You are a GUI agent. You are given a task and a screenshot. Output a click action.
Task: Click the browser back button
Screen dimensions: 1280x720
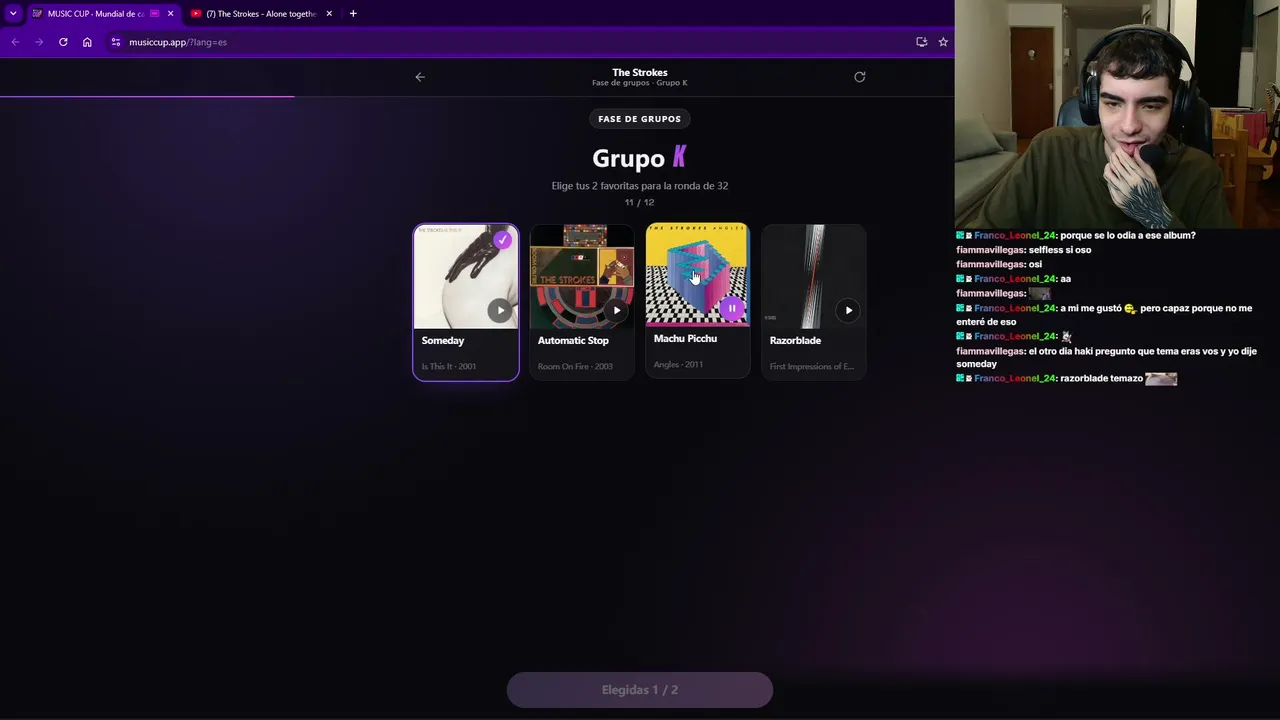(x=15, y=42)
